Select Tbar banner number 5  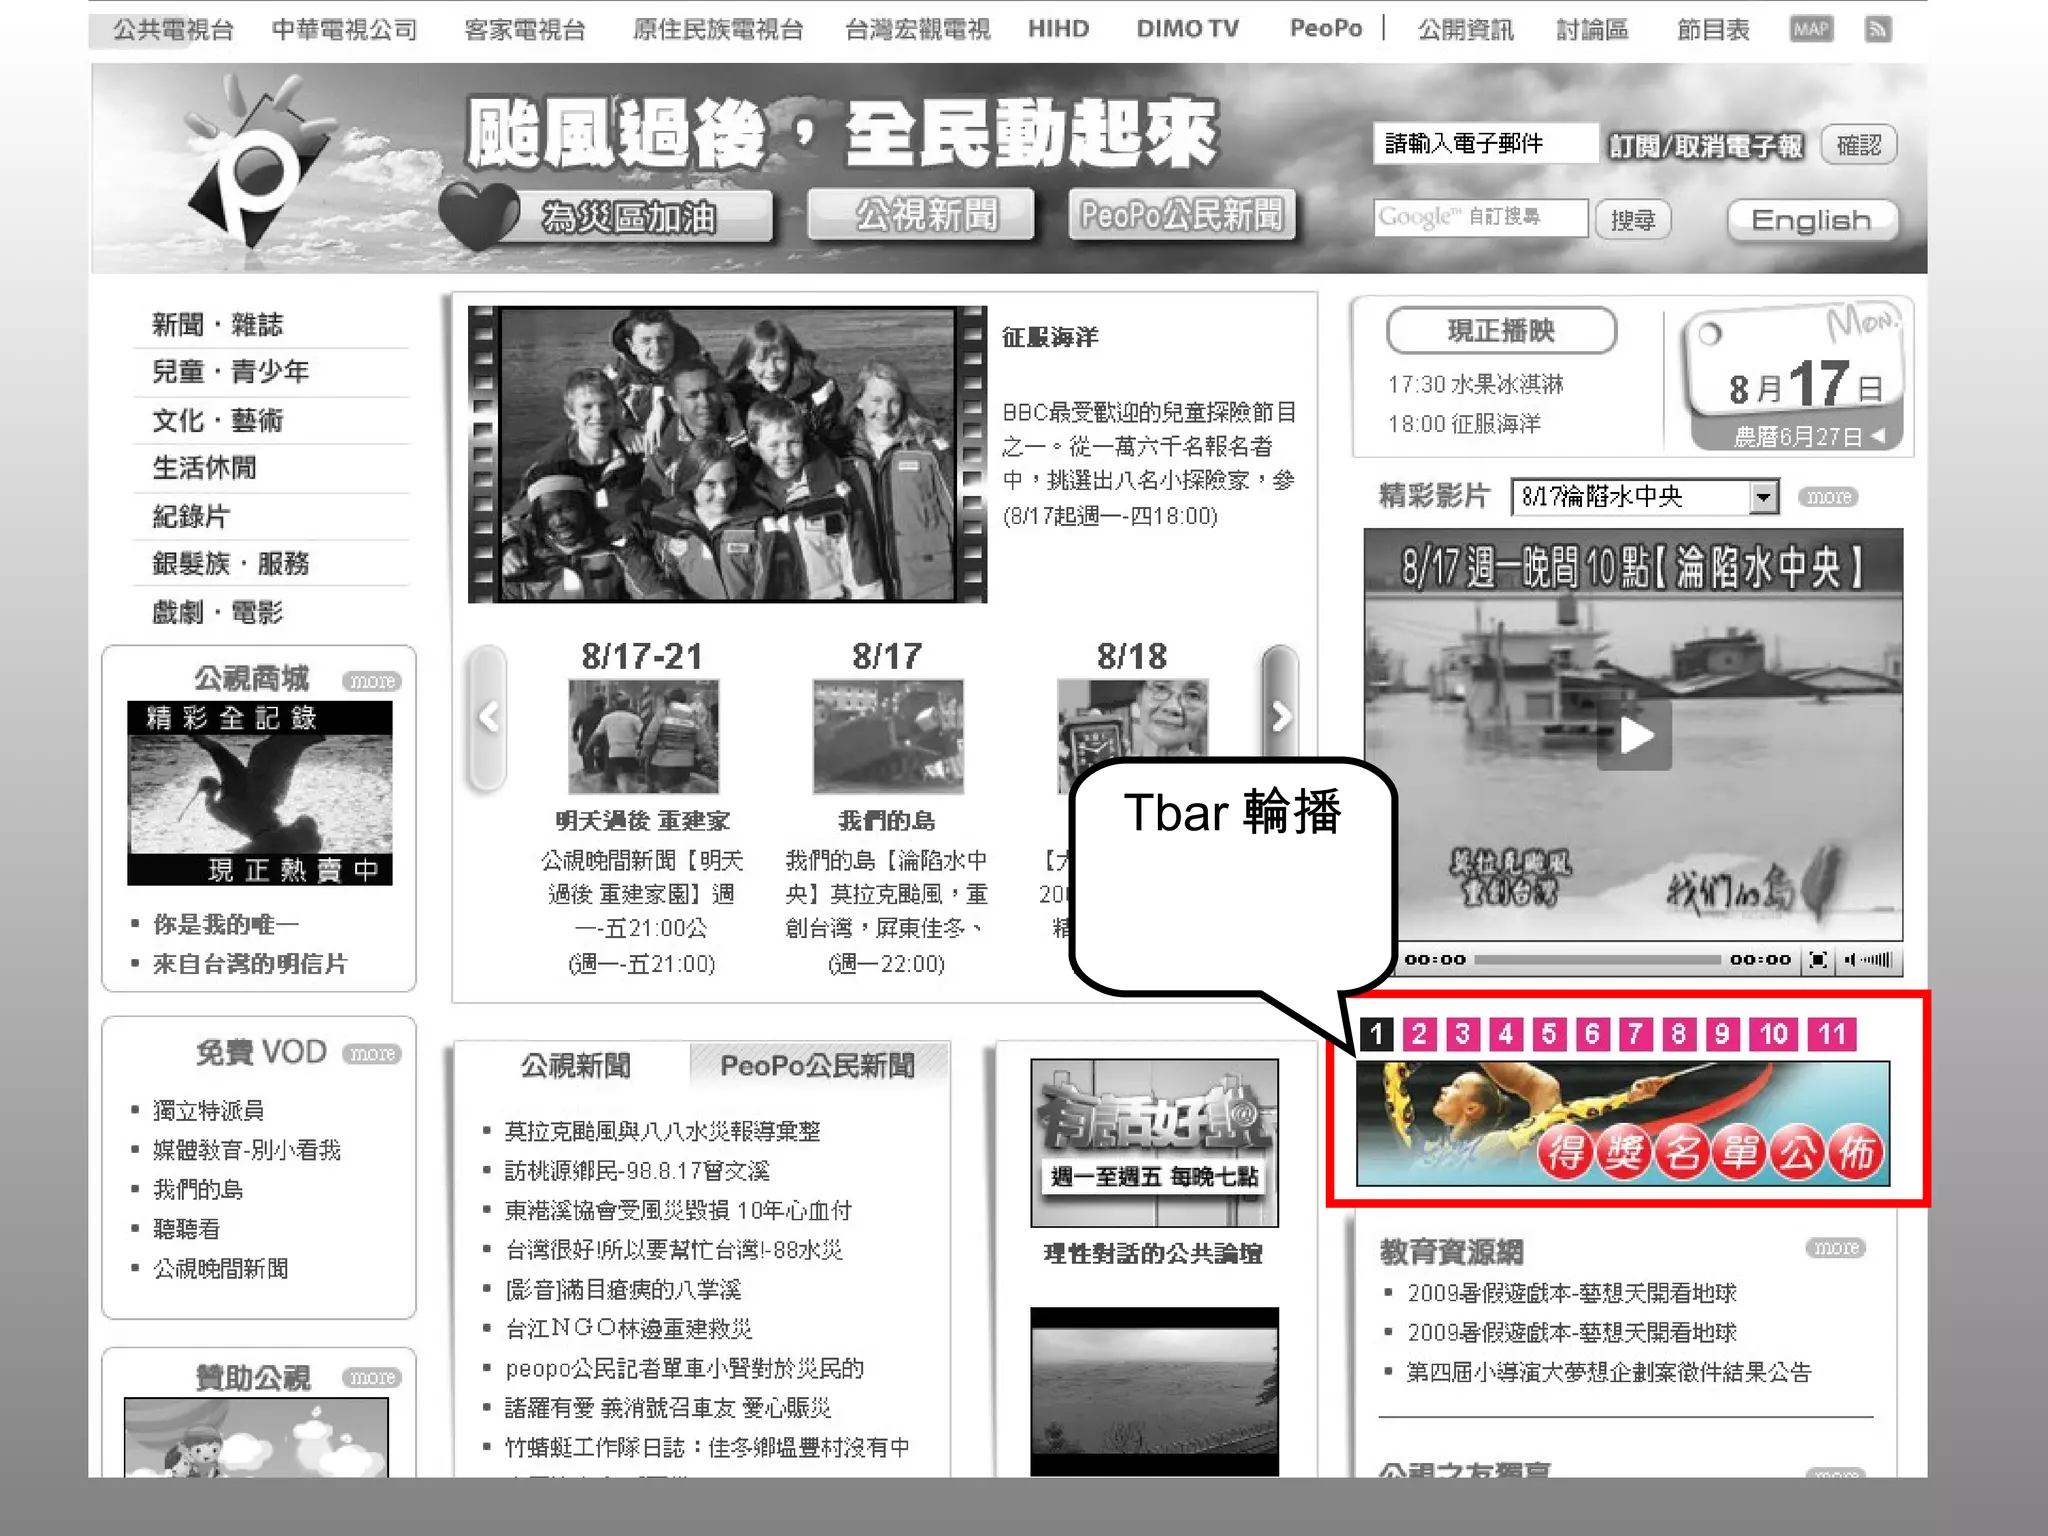[x=1549, y=1034]
